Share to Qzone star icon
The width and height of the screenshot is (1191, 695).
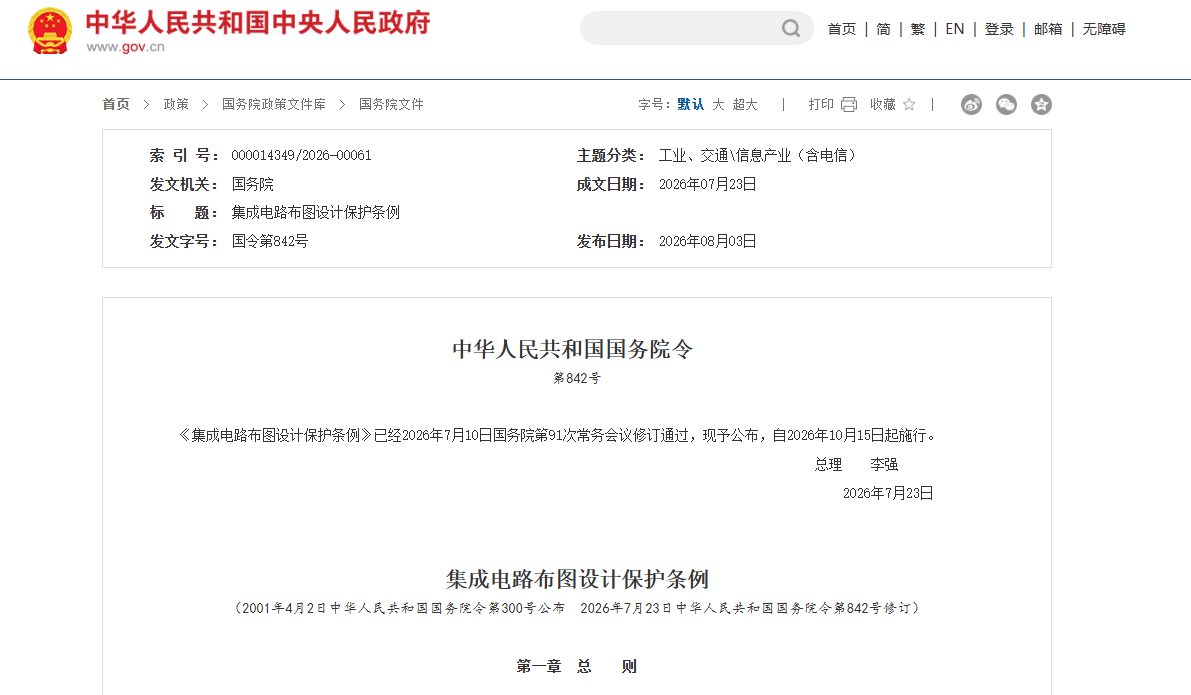pyautogui.click(x=1041, y=104)
